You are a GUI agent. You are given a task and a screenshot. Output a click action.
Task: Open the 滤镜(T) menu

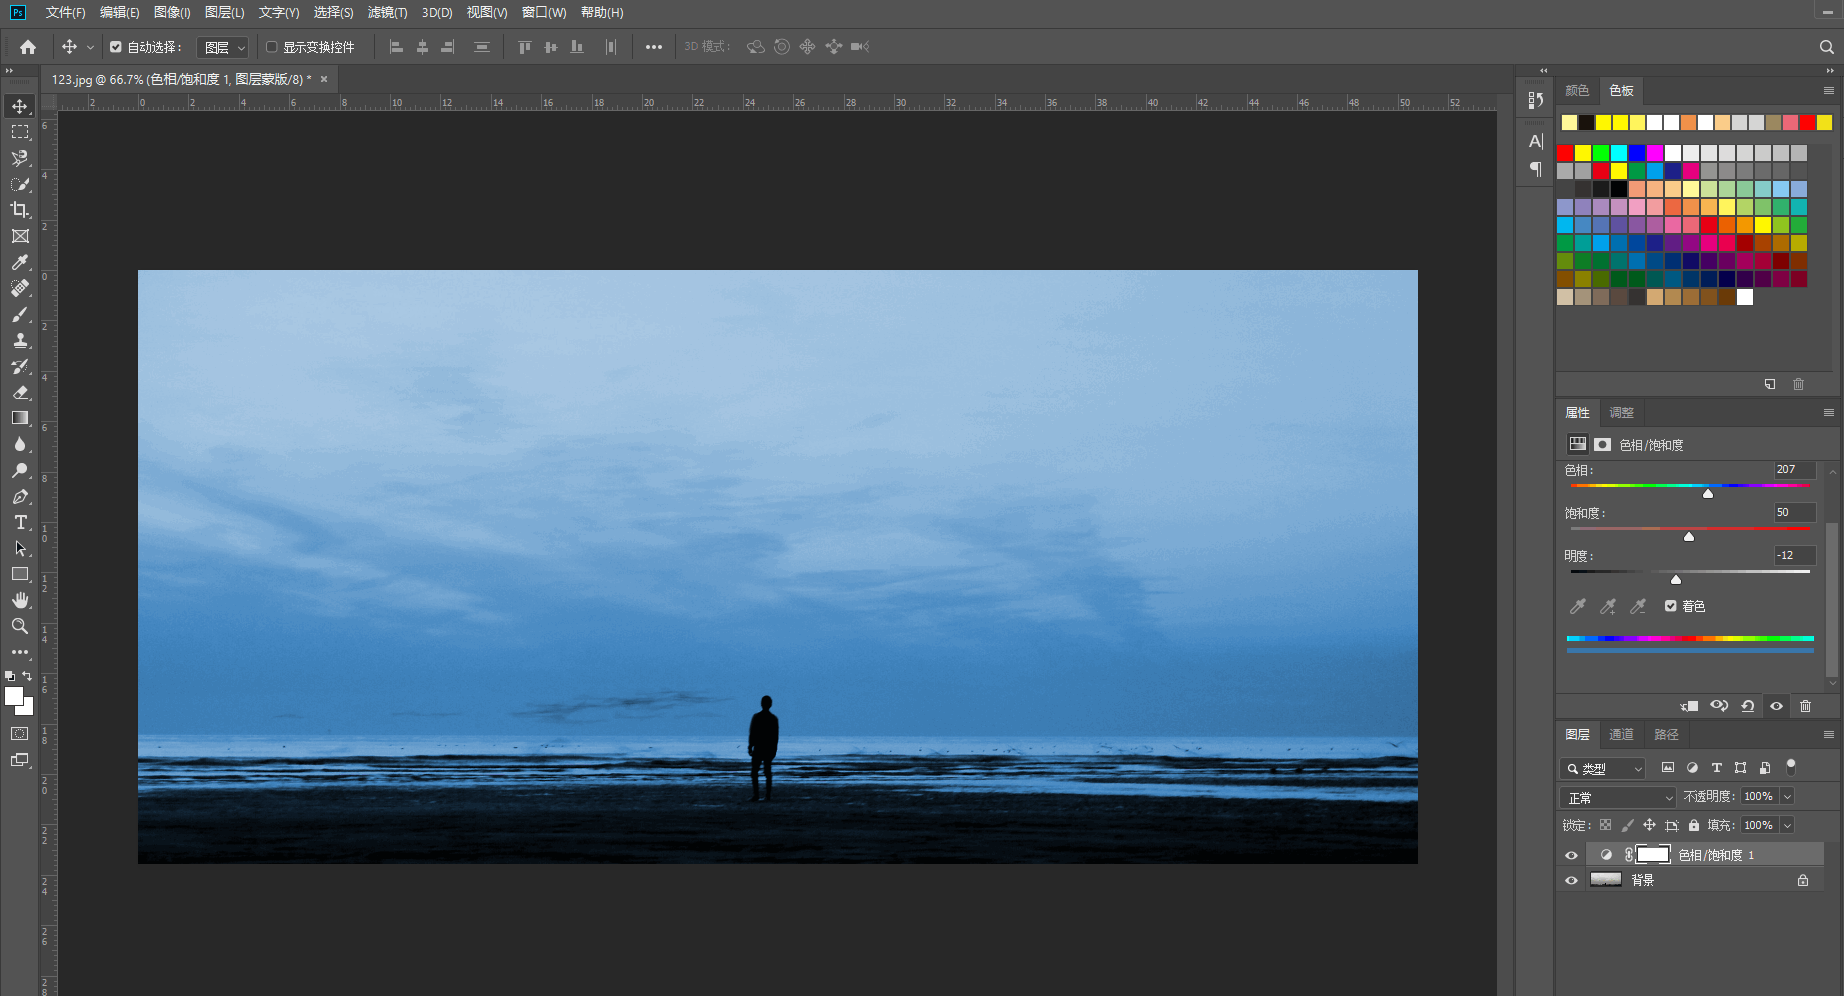(x=387, y=12)
